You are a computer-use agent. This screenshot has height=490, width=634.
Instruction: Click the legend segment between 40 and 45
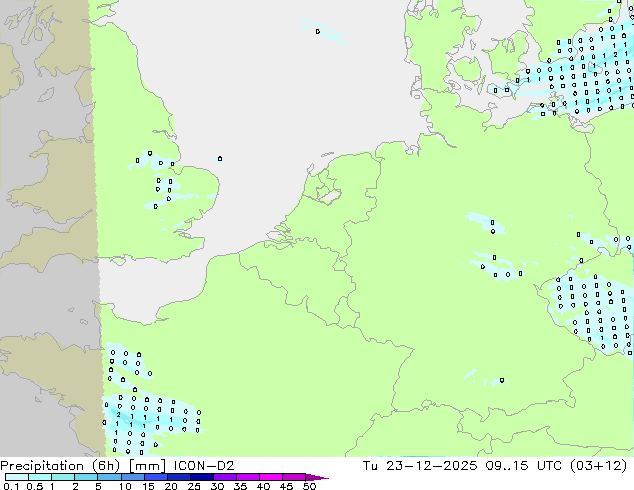tap(272, 477)
